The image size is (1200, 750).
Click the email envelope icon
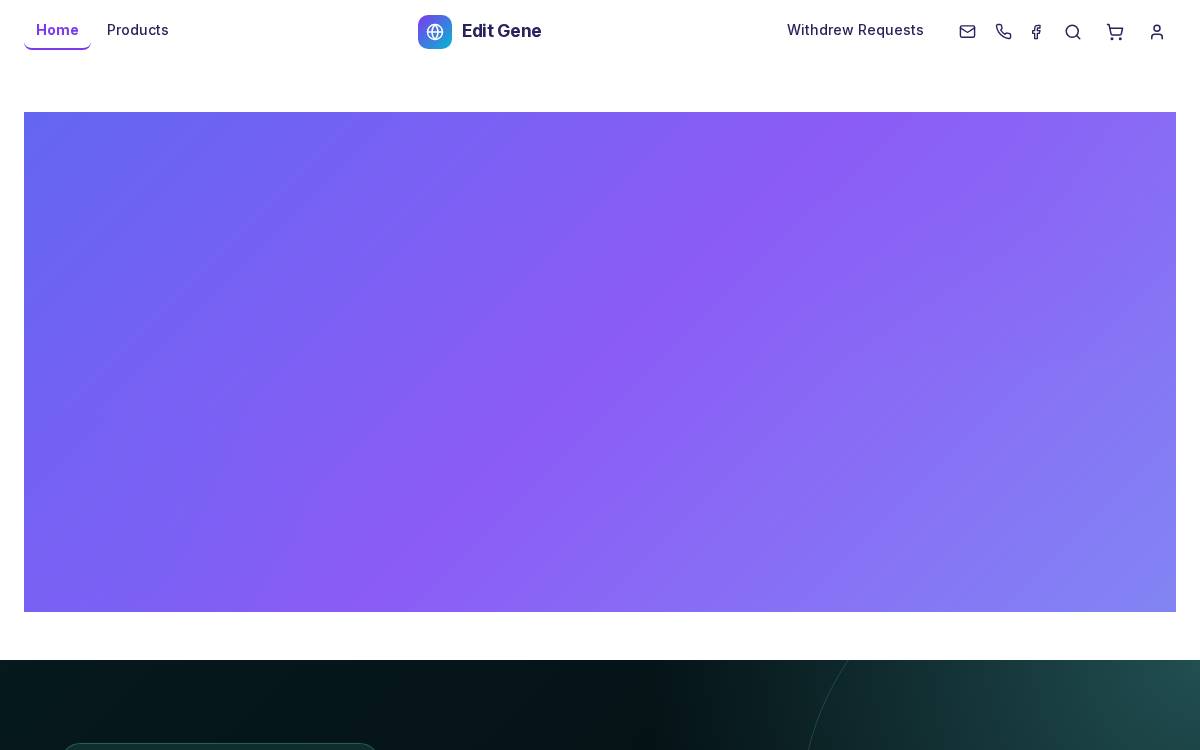click(x=967, y=32)
